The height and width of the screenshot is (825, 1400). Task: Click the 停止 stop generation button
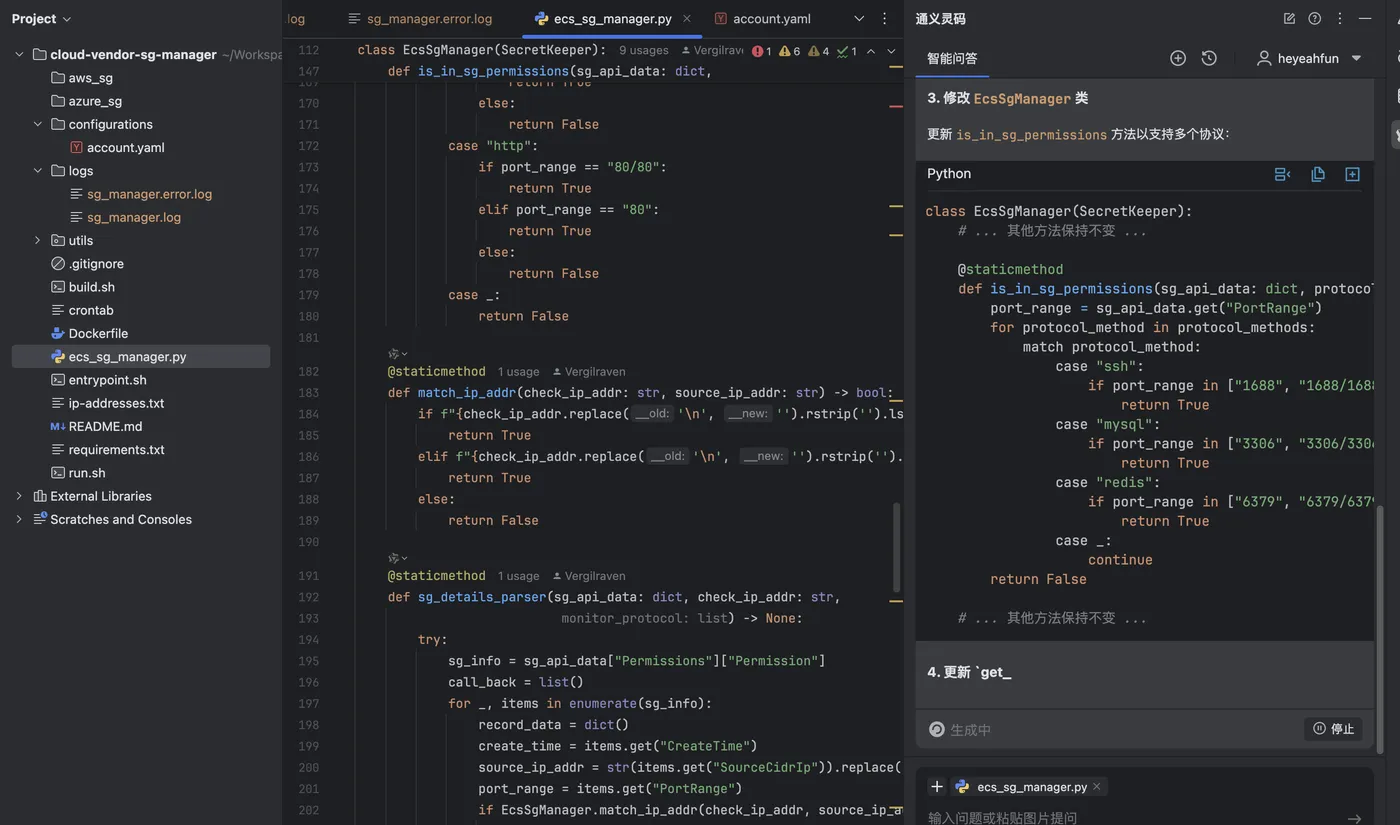coord(1333,729)
